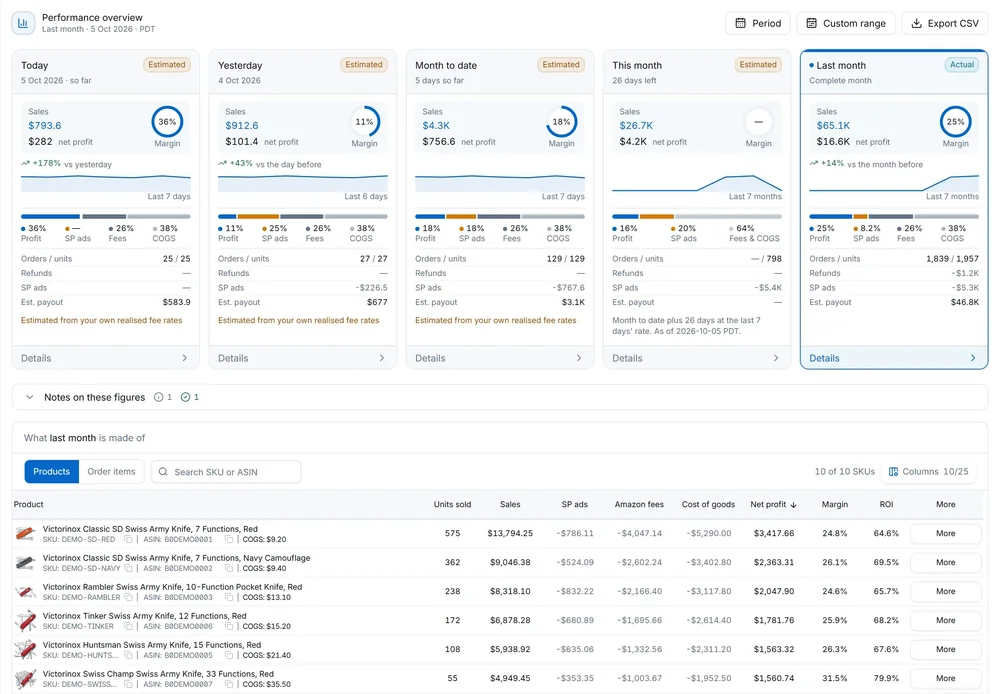Copy the DEMO-SD-NAVY SKU with its copy icon

(128, 568)
